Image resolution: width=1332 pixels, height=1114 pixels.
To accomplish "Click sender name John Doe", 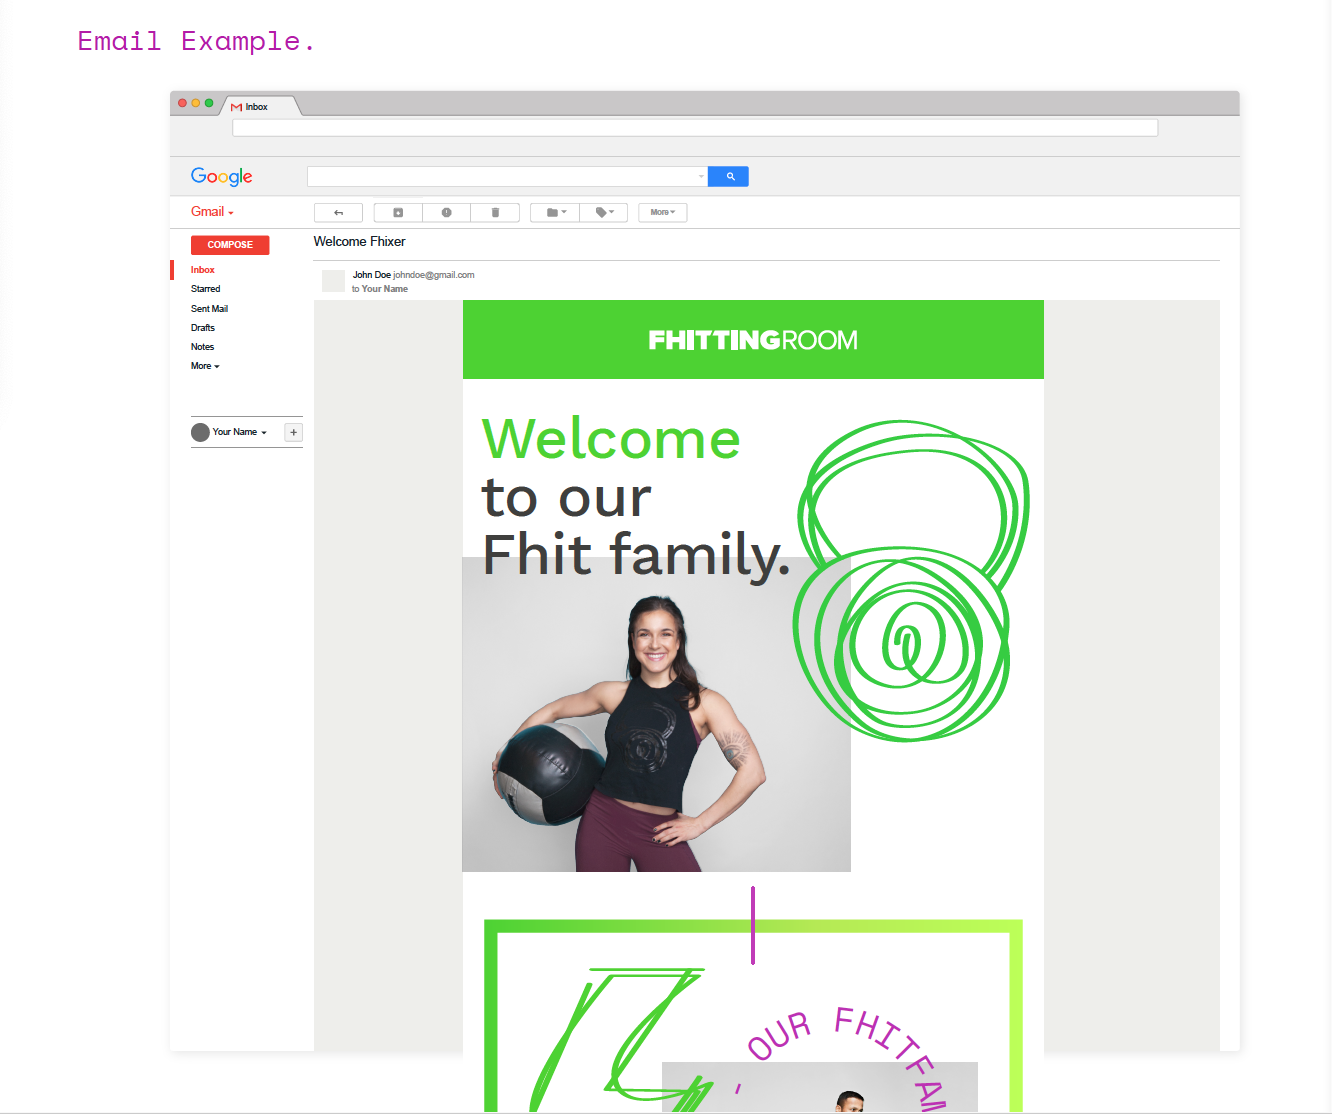I will (372, 275).
